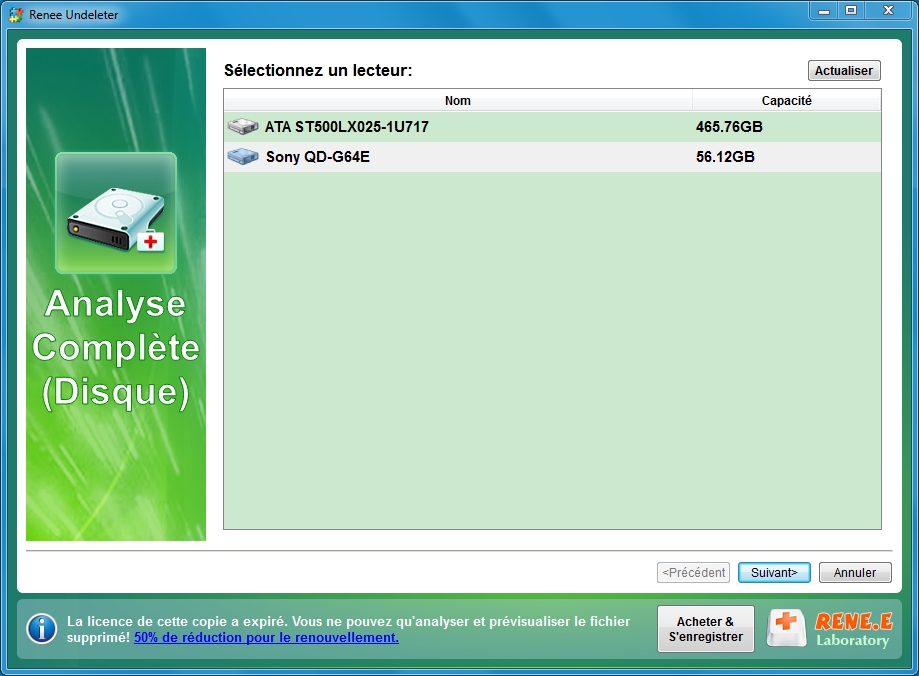The width and height of the screenshot is (919, 676).
Task: Click the ATA ST500LX025 hard drive icon
Action: pyautogui.click(x=243, y=126)
